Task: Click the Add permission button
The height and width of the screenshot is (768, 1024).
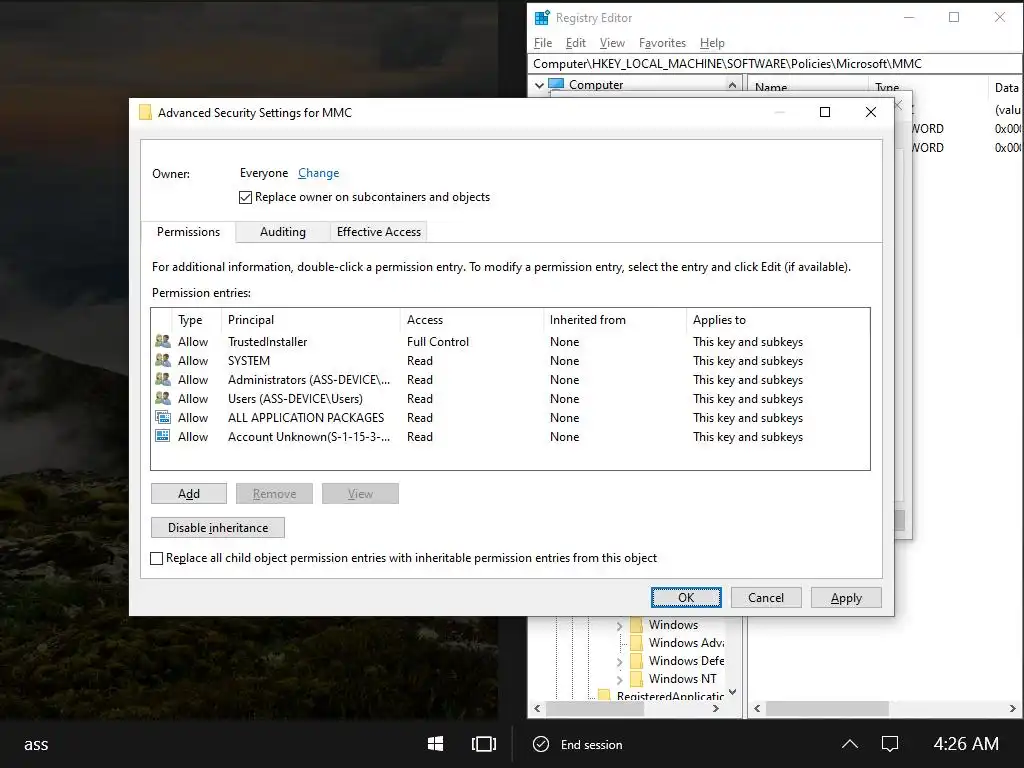Action: (189, 494)
